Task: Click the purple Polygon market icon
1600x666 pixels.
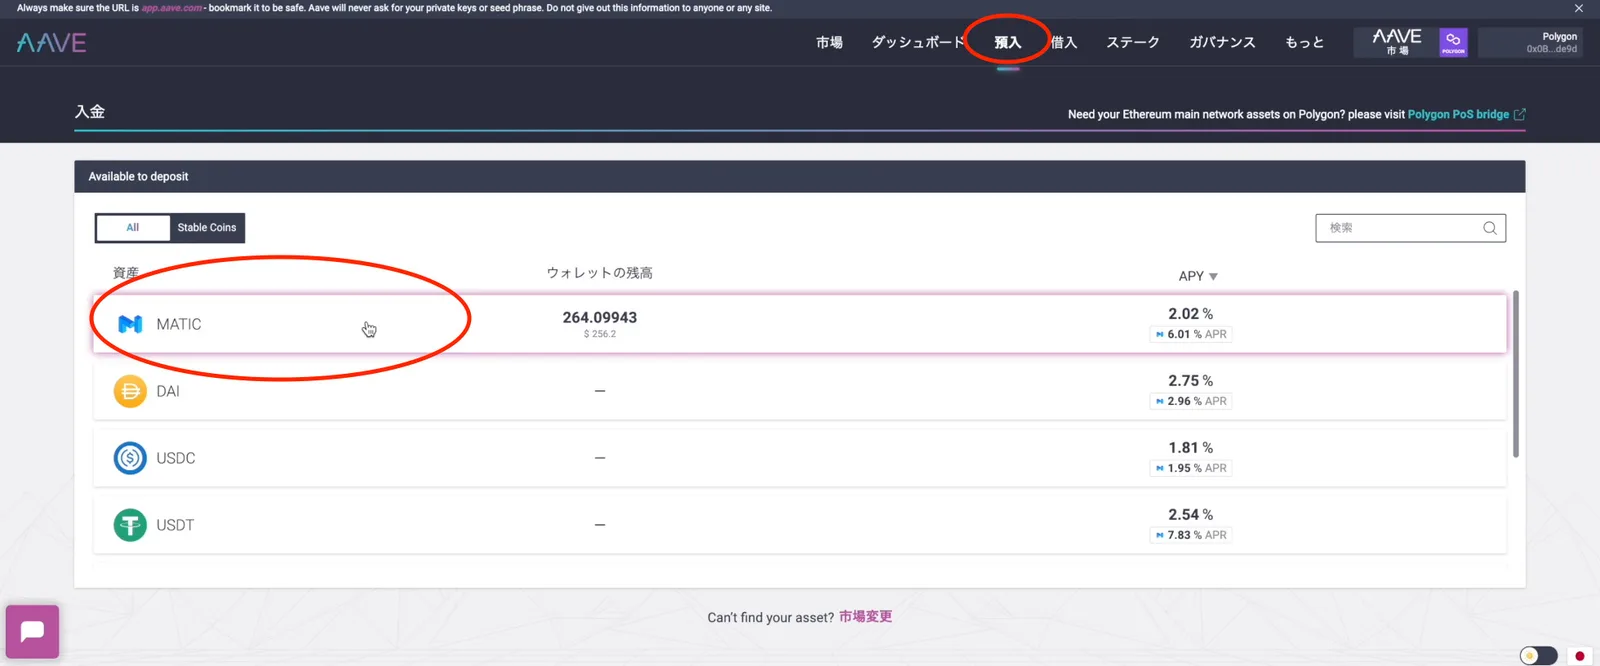Action: (x=1453, y=43)
